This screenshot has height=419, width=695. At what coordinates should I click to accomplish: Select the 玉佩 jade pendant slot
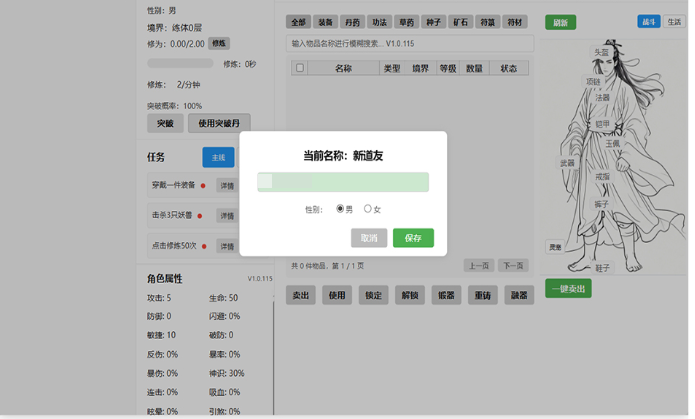pyautogui.click(x=613, y=144)
